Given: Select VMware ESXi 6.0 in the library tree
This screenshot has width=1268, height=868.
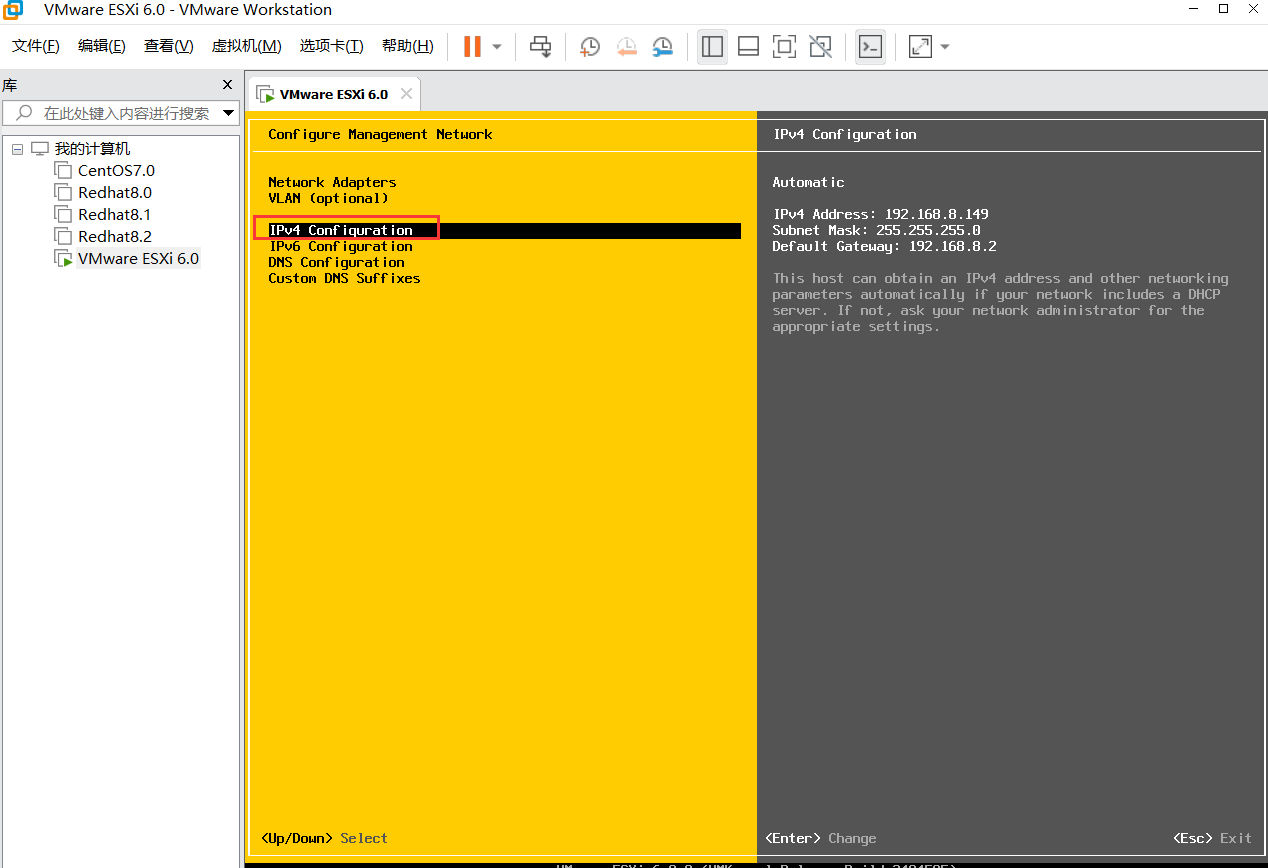Looking at the screenshot, I should tap(138, 259).
